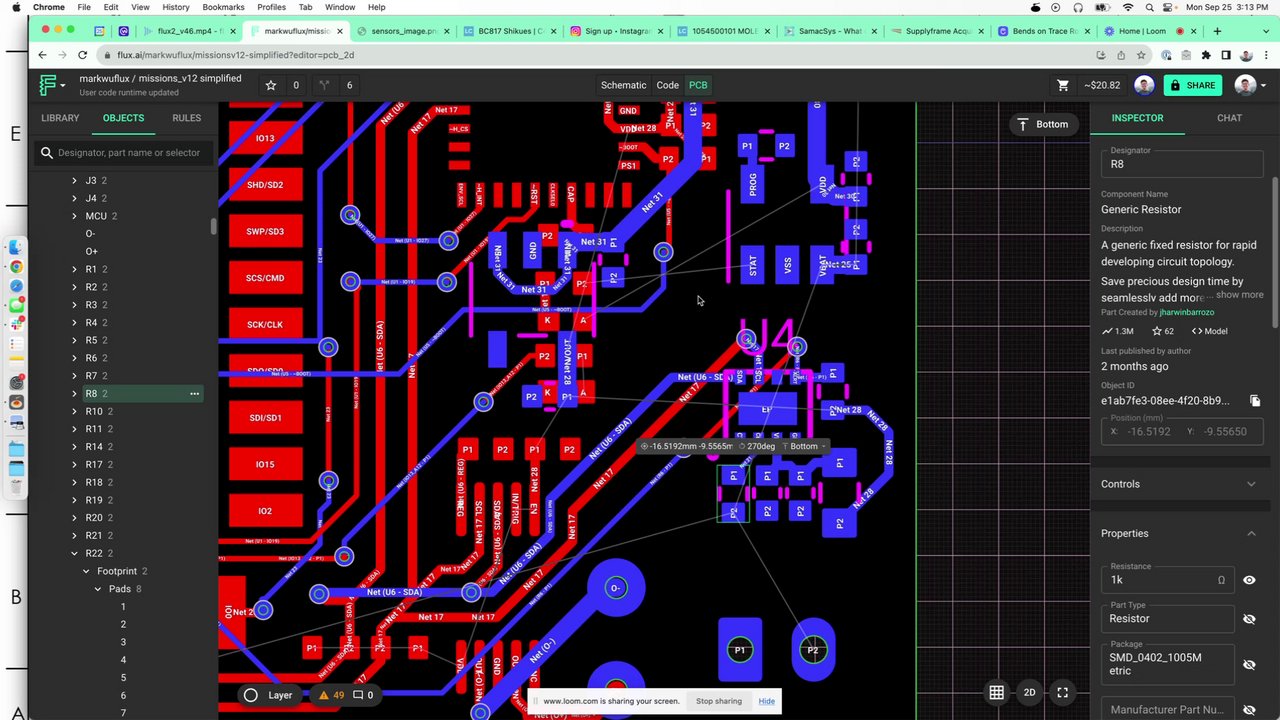
Task: Expand the J4 tree item
Action: [74, 198]
